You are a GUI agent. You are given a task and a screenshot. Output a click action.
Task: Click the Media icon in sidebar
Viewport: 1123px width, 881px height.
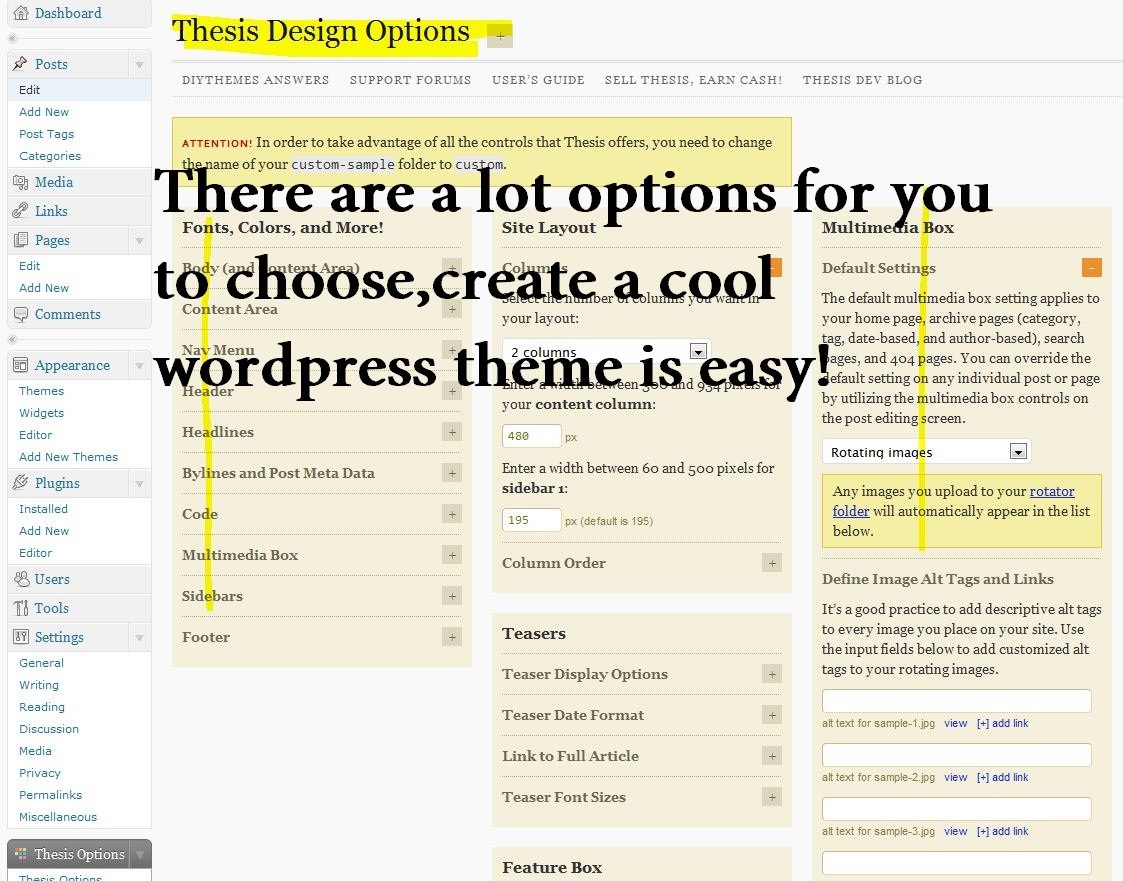click(x=21, y=182)
